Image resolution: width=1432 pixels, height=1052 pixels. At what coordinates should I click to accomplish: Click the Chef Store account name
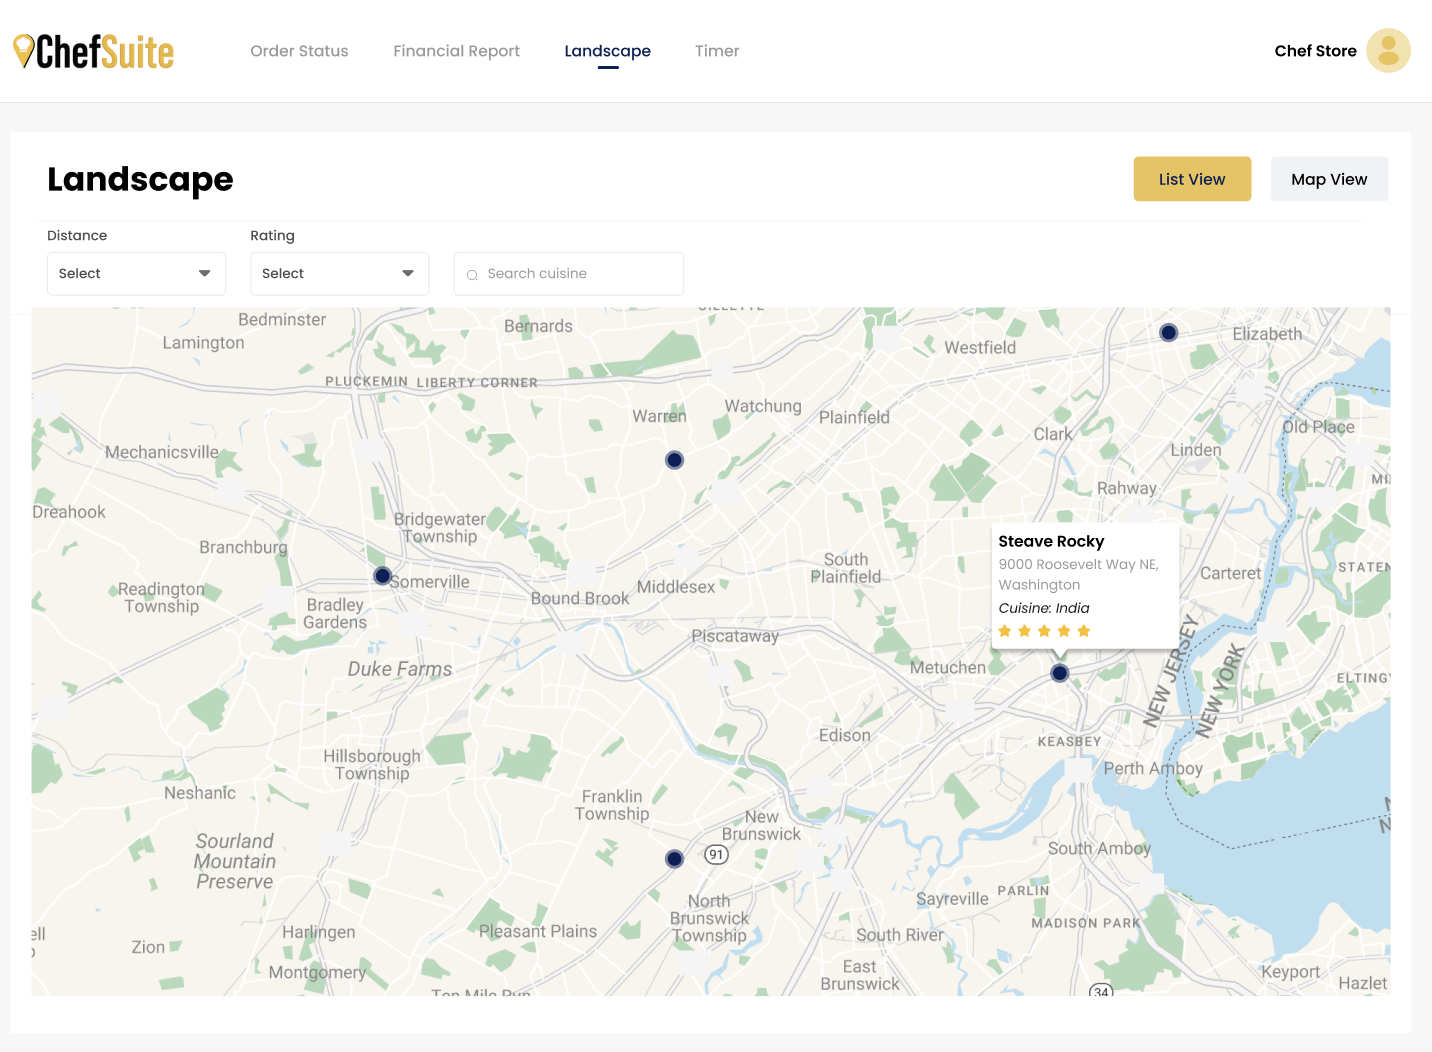[x=1315, y=51]
